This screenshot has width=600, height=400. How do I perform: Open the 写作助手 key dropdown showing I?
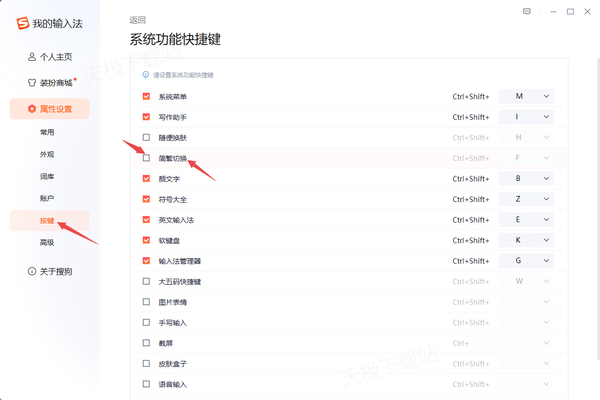tap(526, 117)
